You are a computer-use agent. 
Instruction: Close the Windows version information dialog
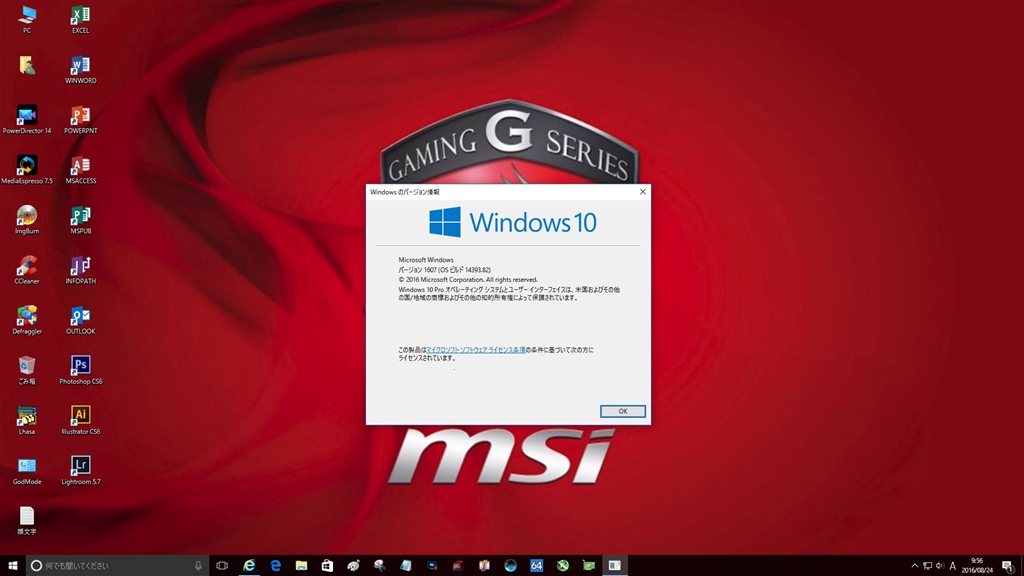click(643, 191)
